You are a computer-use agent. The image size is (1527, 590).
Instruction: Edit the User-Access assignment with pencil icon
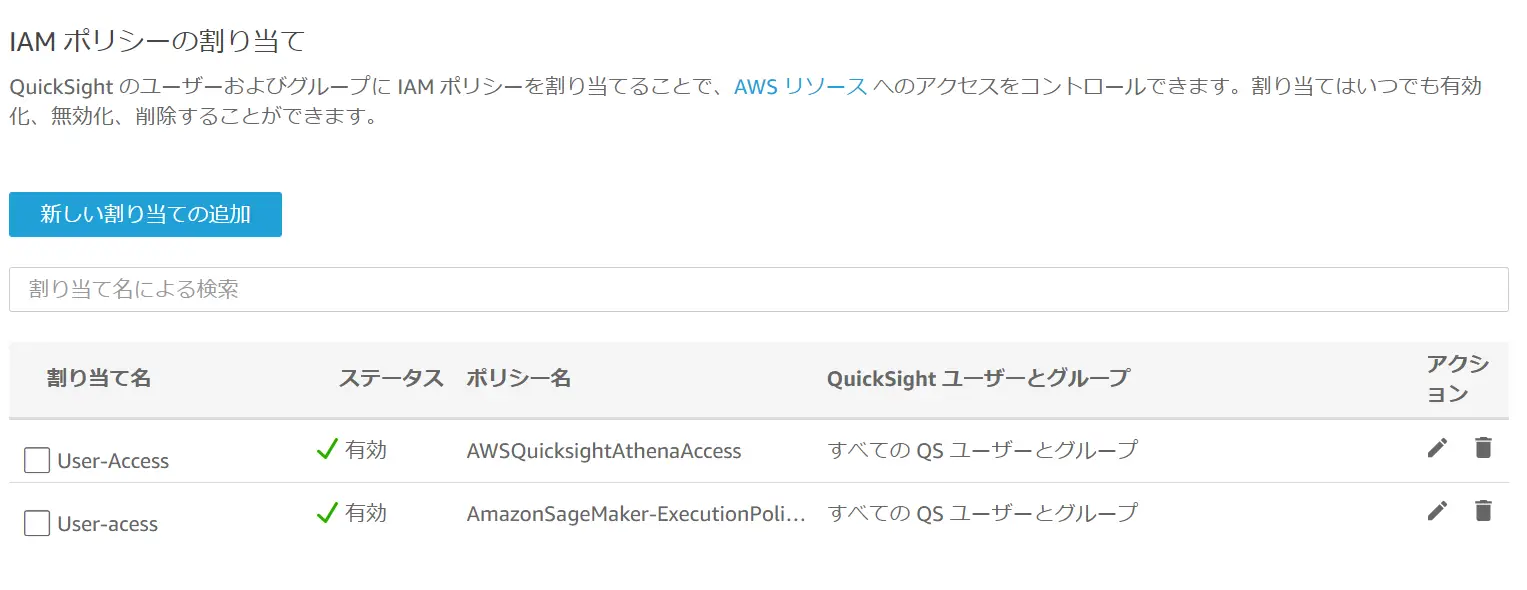[1437, 448]
